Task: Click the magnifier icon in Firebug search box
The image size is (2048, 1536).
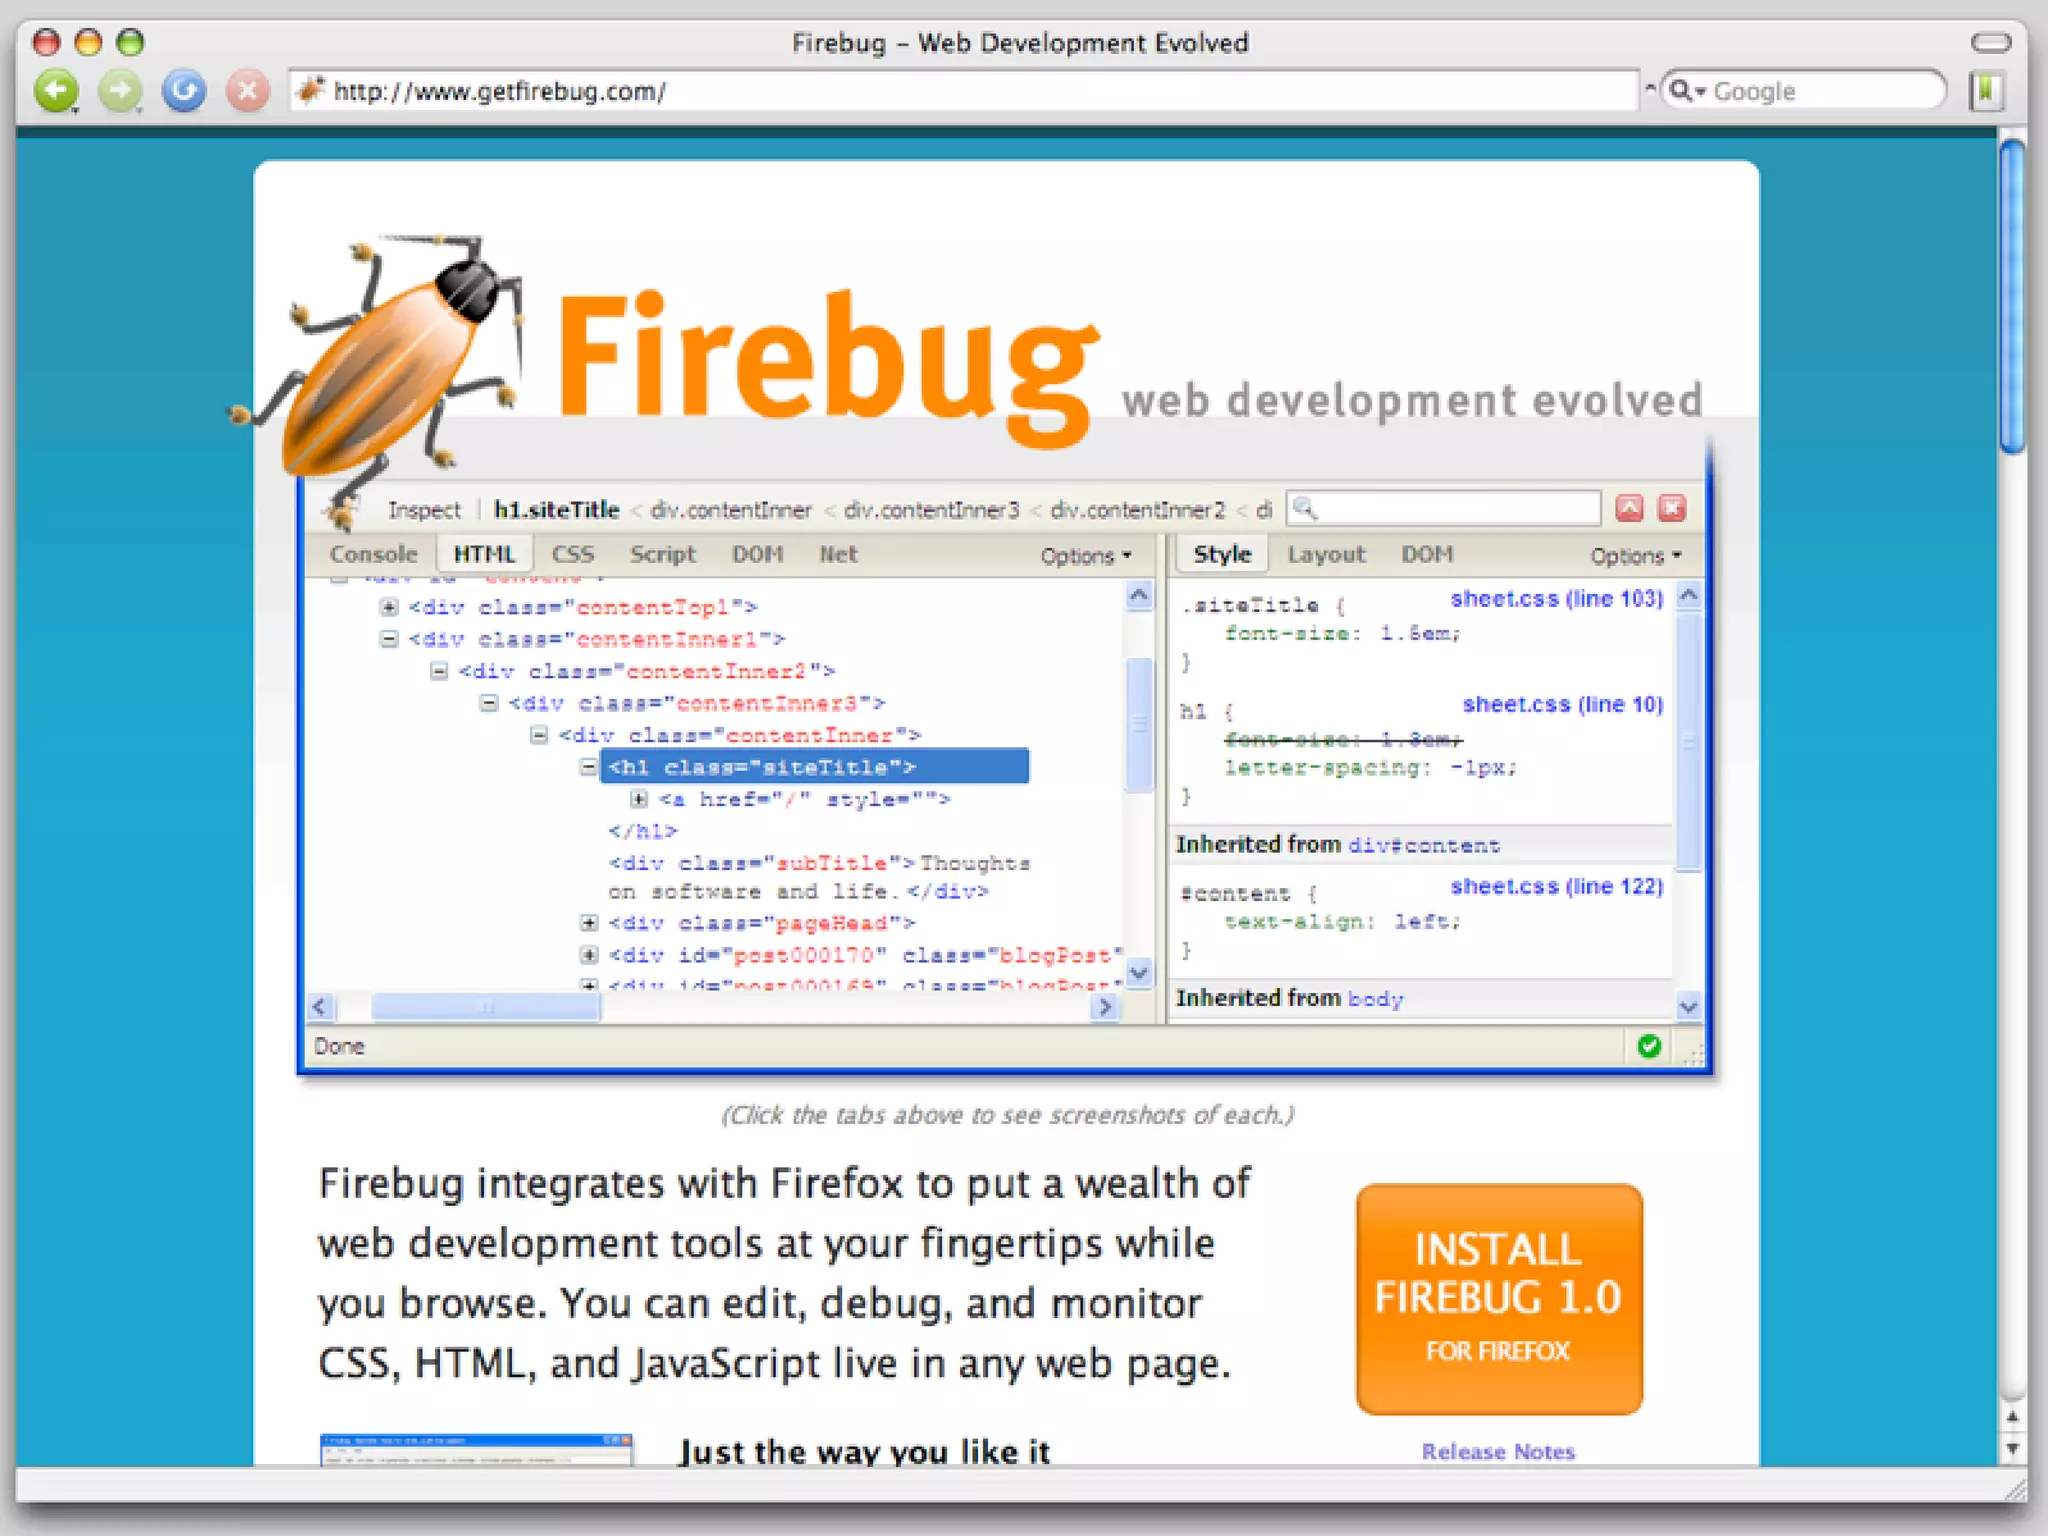Action: pyautogui.click(x=1304, y=509)
